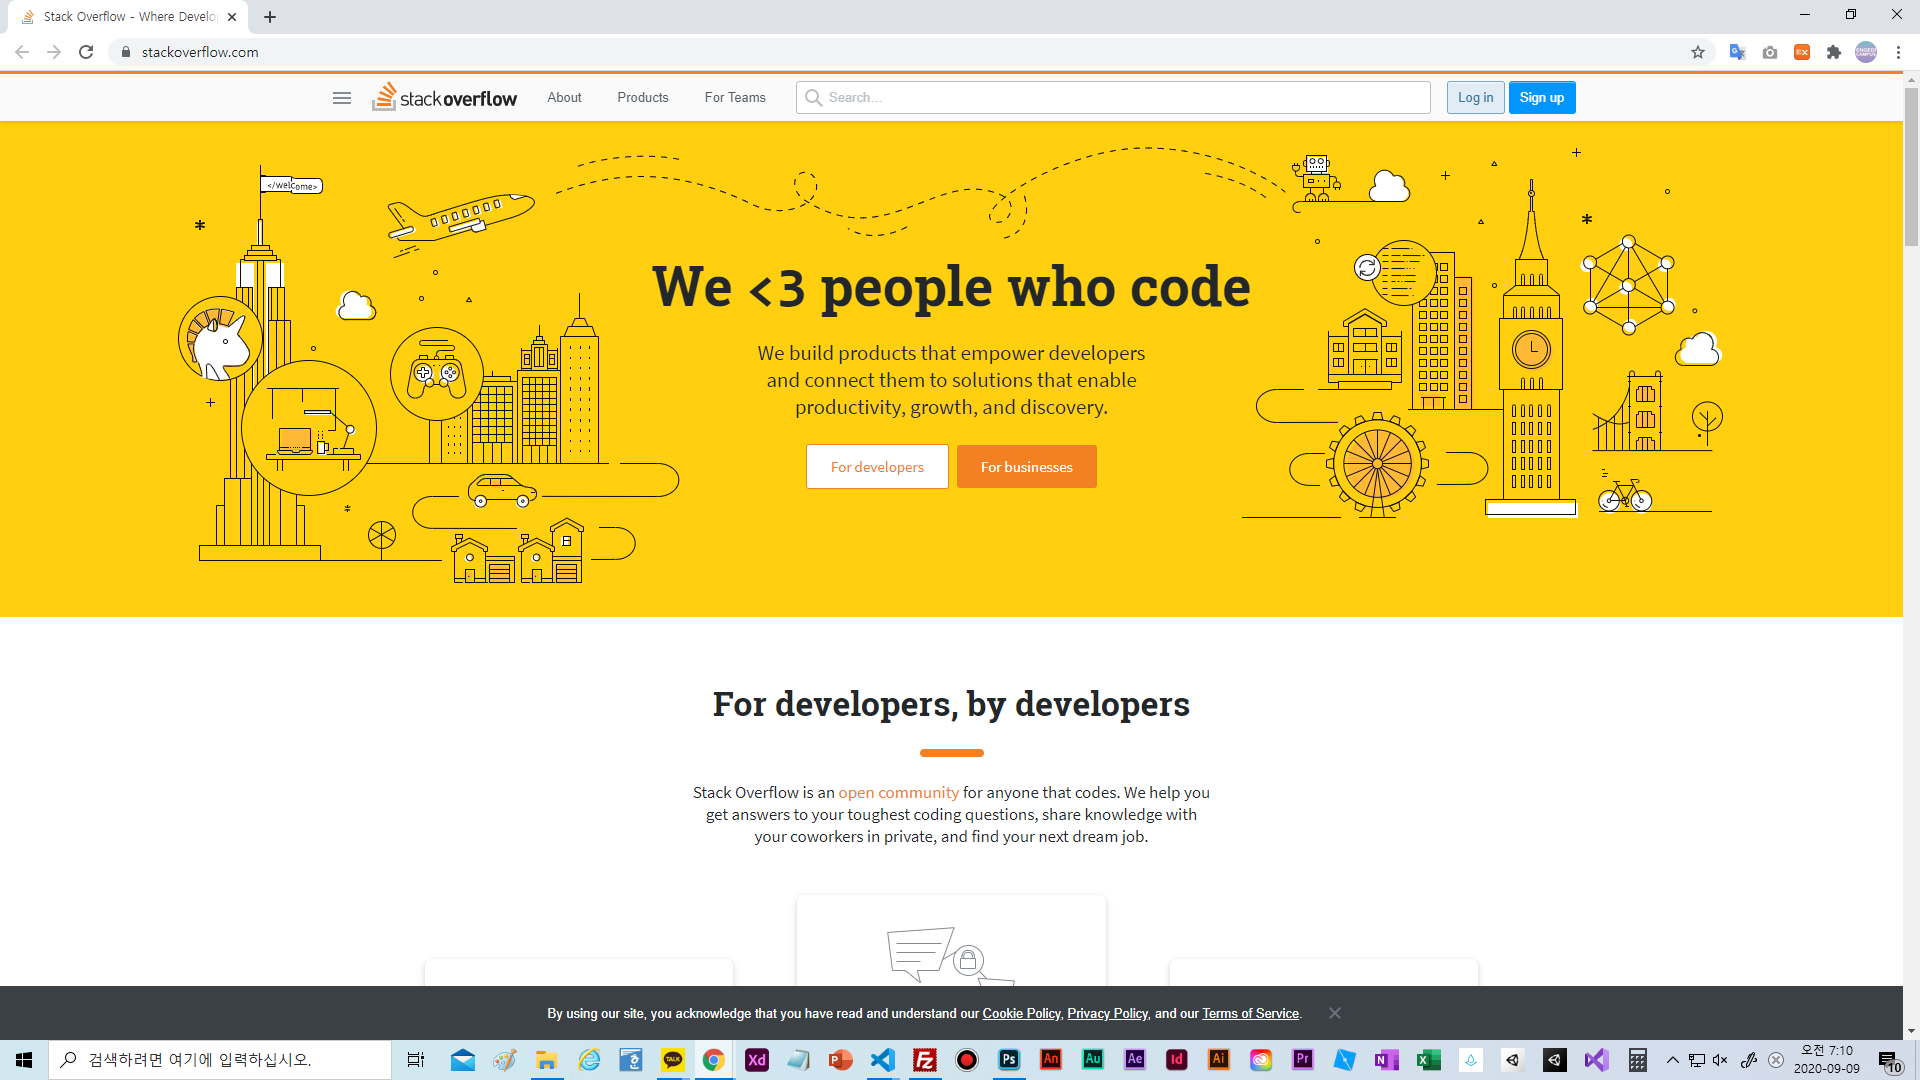Open the Google Translate extension
This screenshot has width=1920, height=1080.
pyautogui.click(x=1738, y=52)
